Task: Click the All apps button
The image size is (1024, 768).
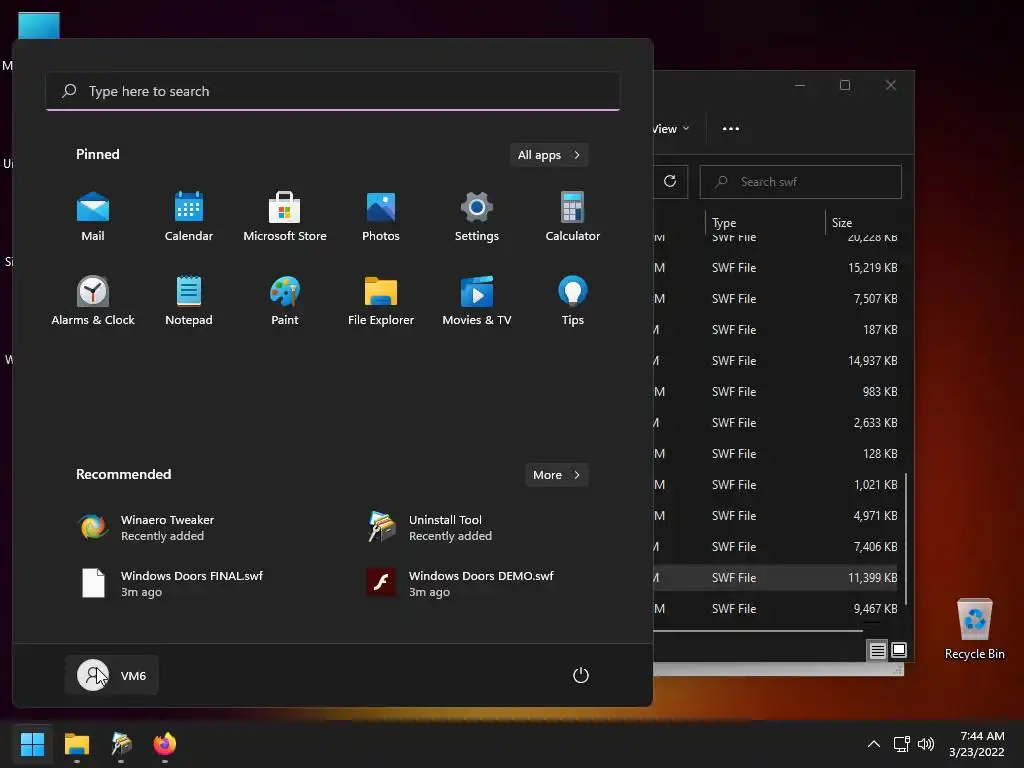Action: tap(549, 155)
